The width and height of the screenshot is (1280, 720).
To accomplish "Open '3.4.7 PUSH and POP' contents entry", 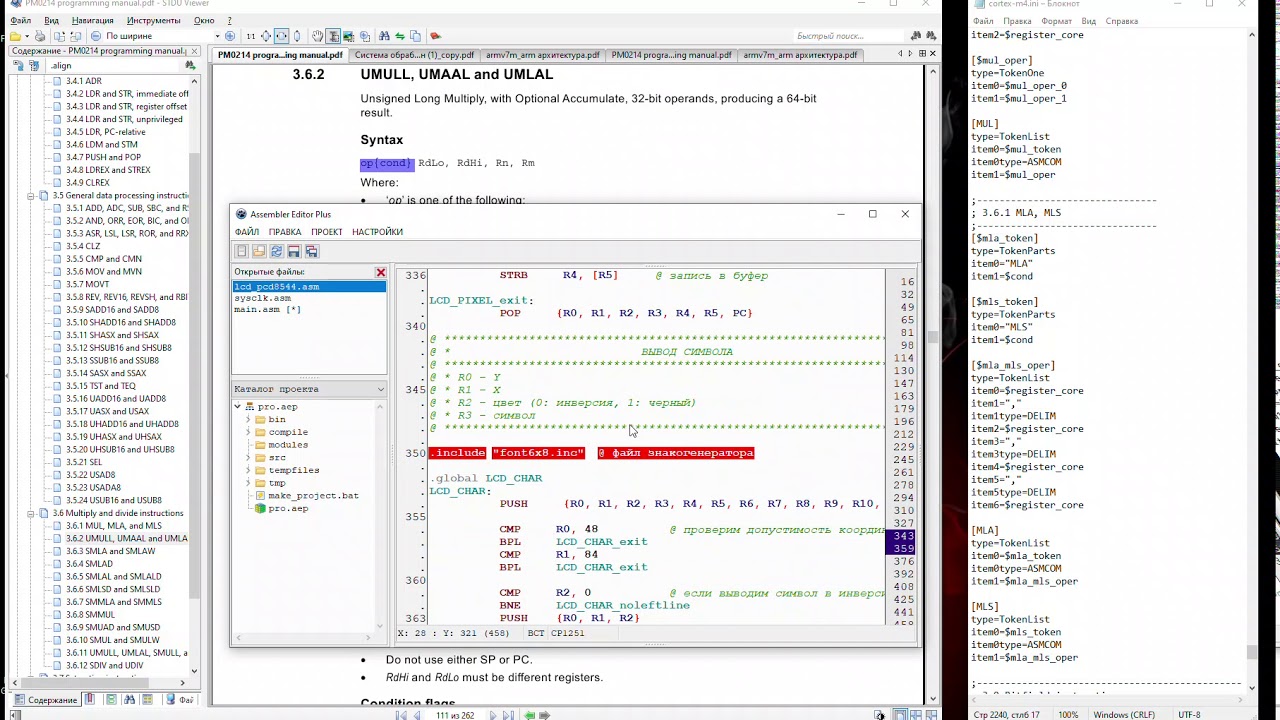I will pyautogui.click(x=103, y=157).
